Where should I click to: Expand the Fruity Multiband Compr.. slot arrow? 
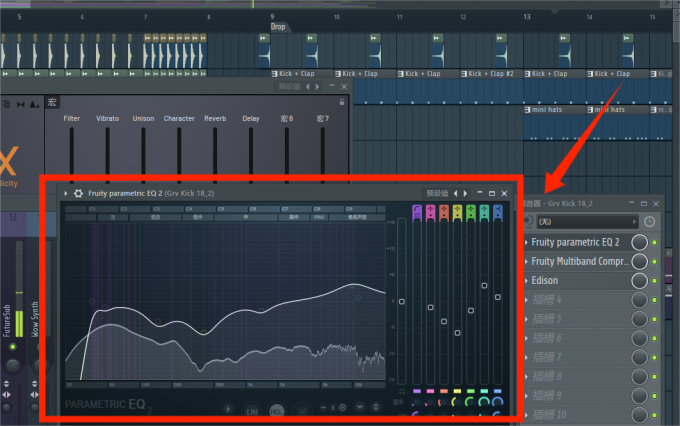526,262
